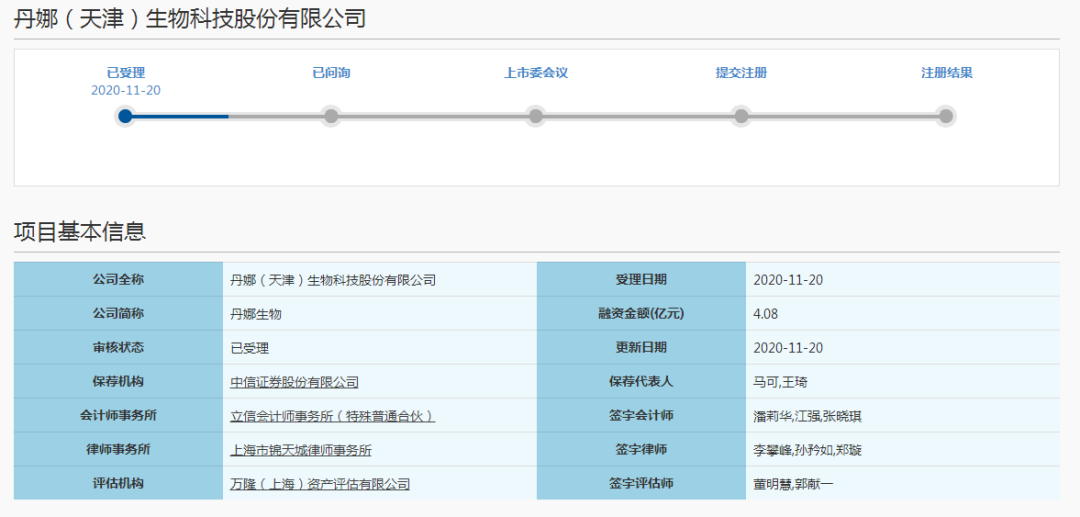Open the 万隆（上海）资产评估有限公司 link

pyautogui.click(x=320, y=484)
